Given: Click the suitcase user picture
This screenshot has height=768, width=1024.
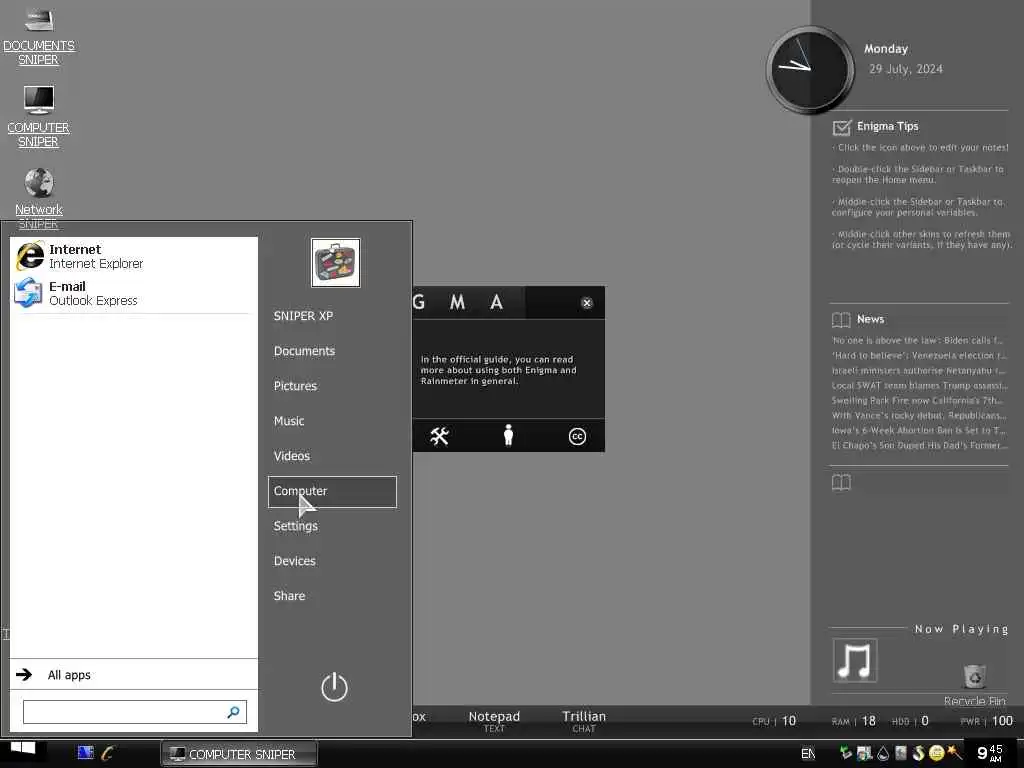Looking at the screenshot, I should point(336,263).
